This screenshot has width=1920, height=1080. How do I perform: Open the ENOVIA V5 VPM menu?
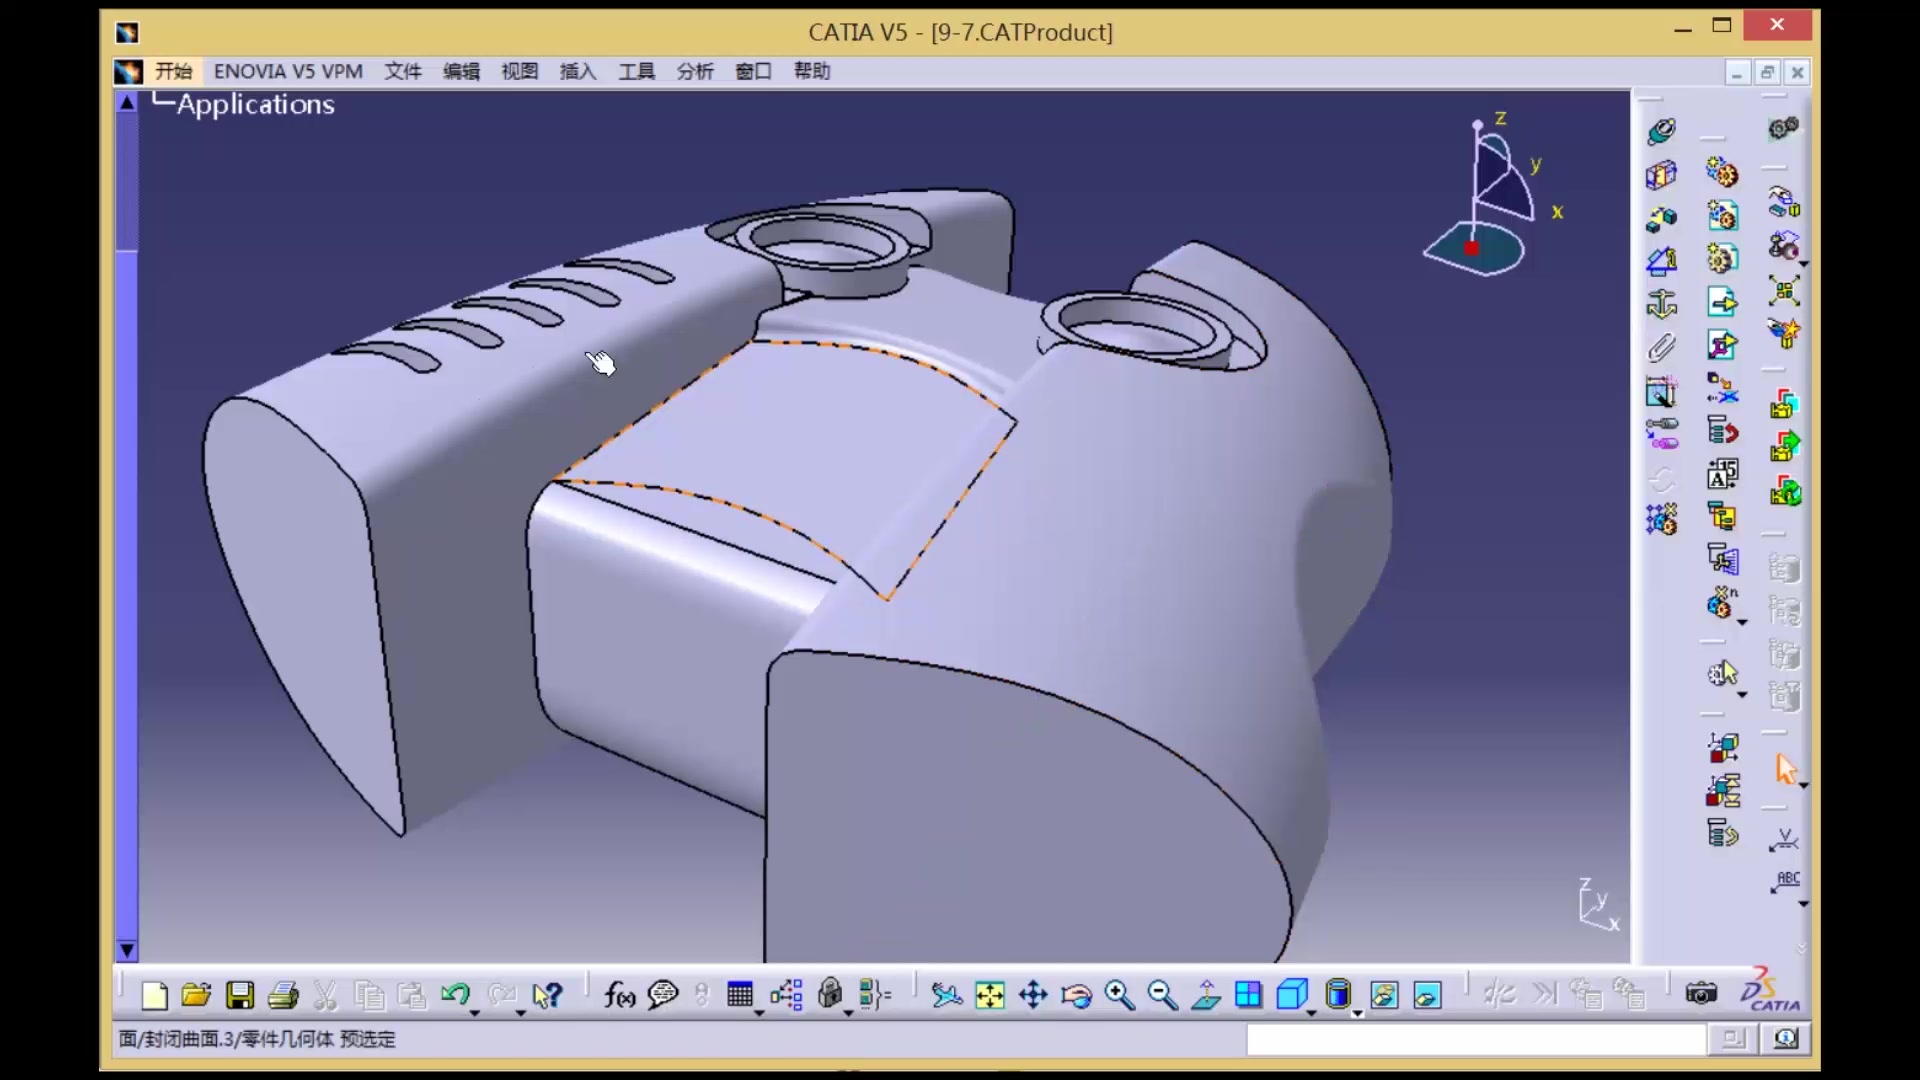point(288,71)
